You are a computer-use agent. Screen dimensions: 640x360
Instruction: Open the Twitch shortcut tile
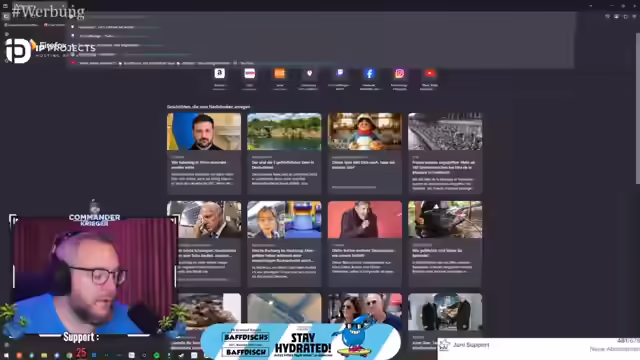[x=340, y=73]
